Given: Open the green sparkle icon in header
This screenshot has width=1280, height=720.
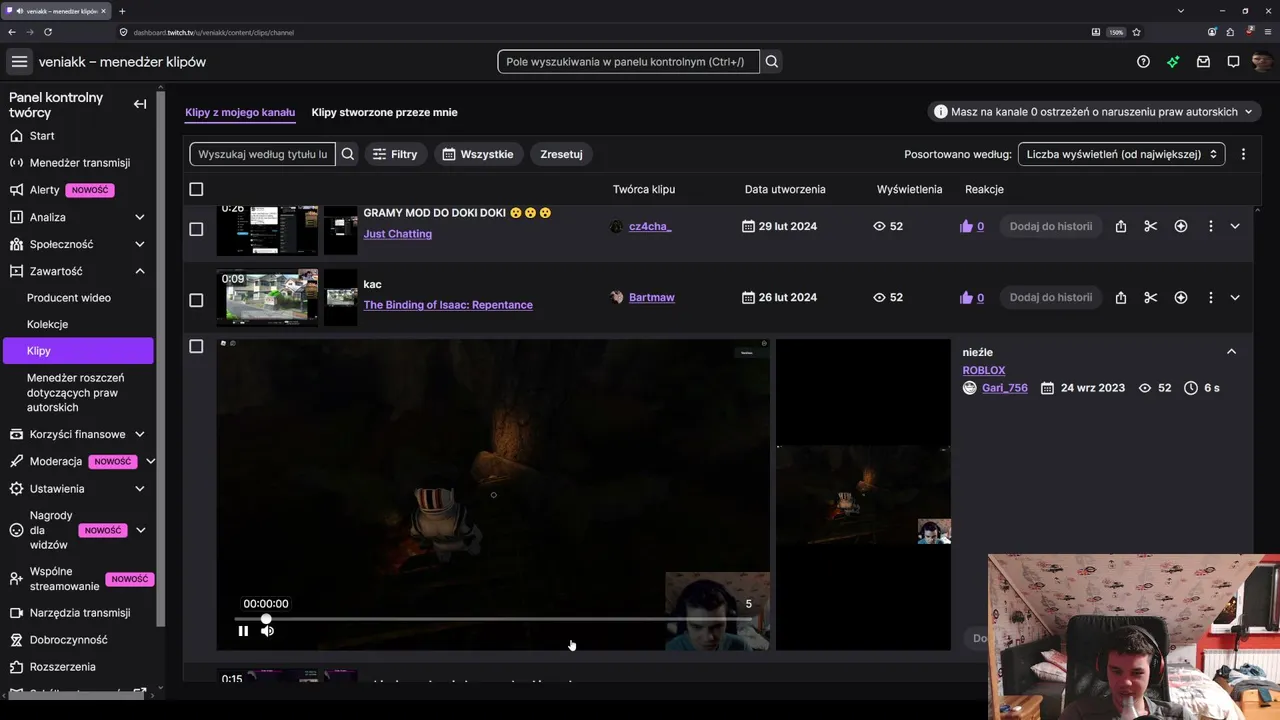Looking at the screenshot, I should (1173, 62).
